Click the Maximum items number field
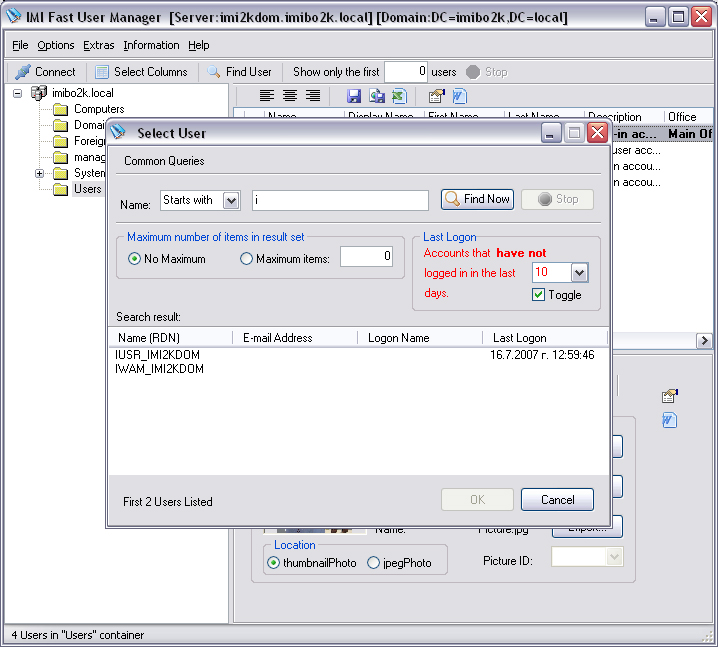The width and height of the screenshot is (718, 647). point(366,256)
